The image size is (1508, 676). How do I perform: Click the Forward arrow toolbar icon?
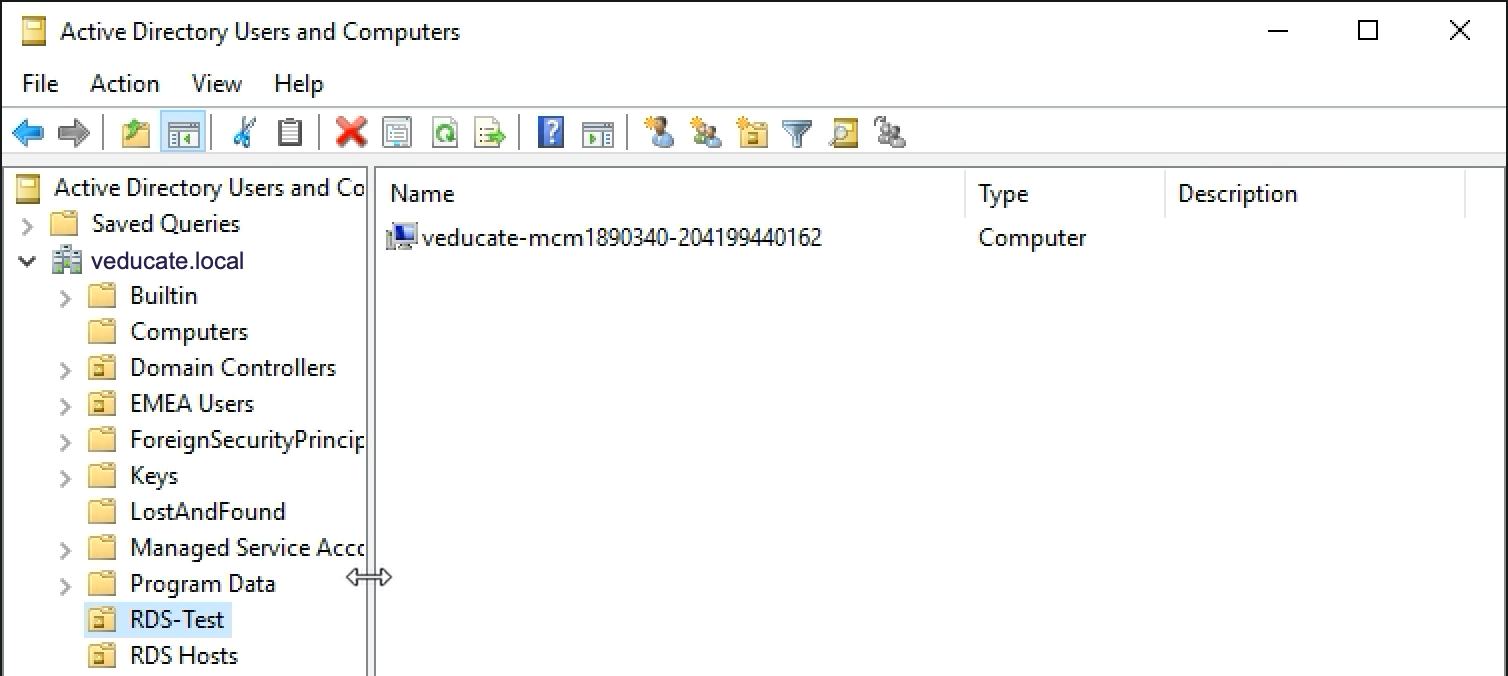pos(74,132)
